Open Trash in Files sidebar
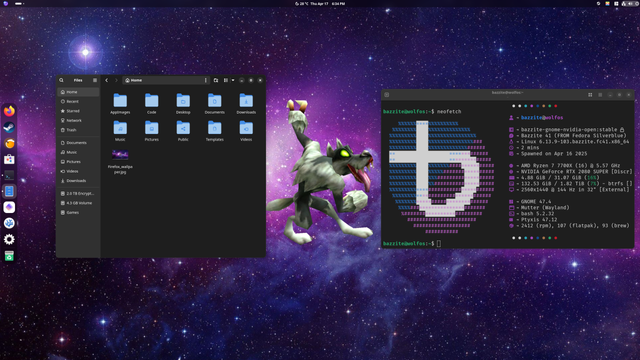The width and height of the screenshot is (640, 360). tap(78, 130)
